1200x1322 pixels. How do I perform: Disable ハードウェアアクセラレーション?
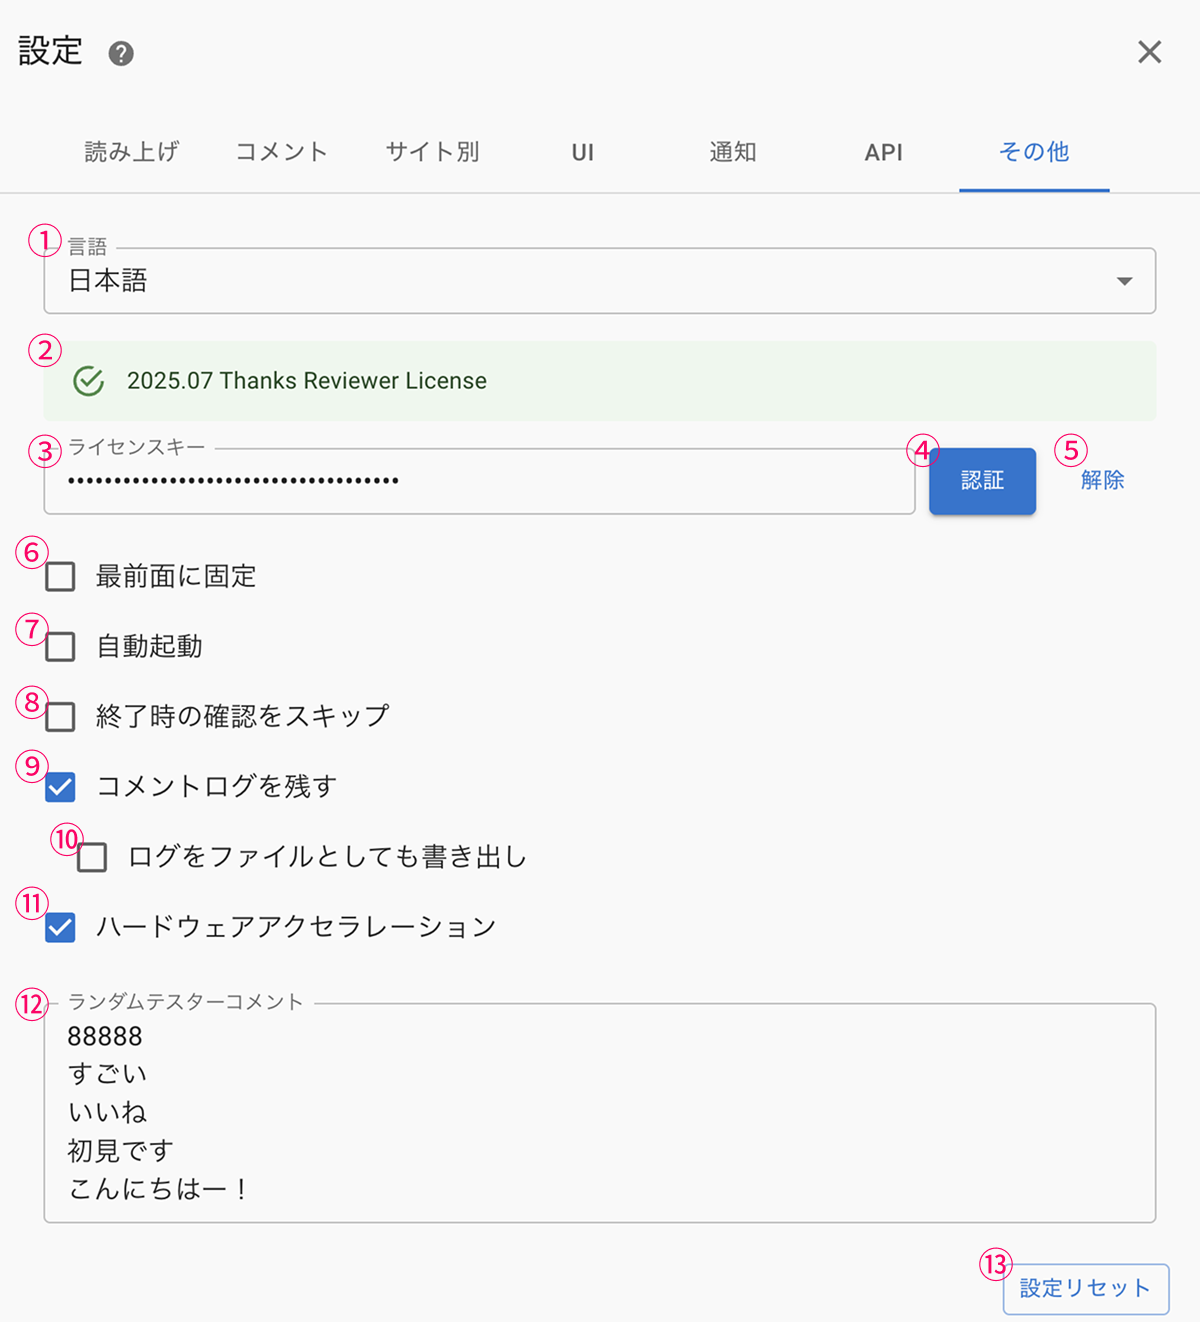click(x=59, y=927)
